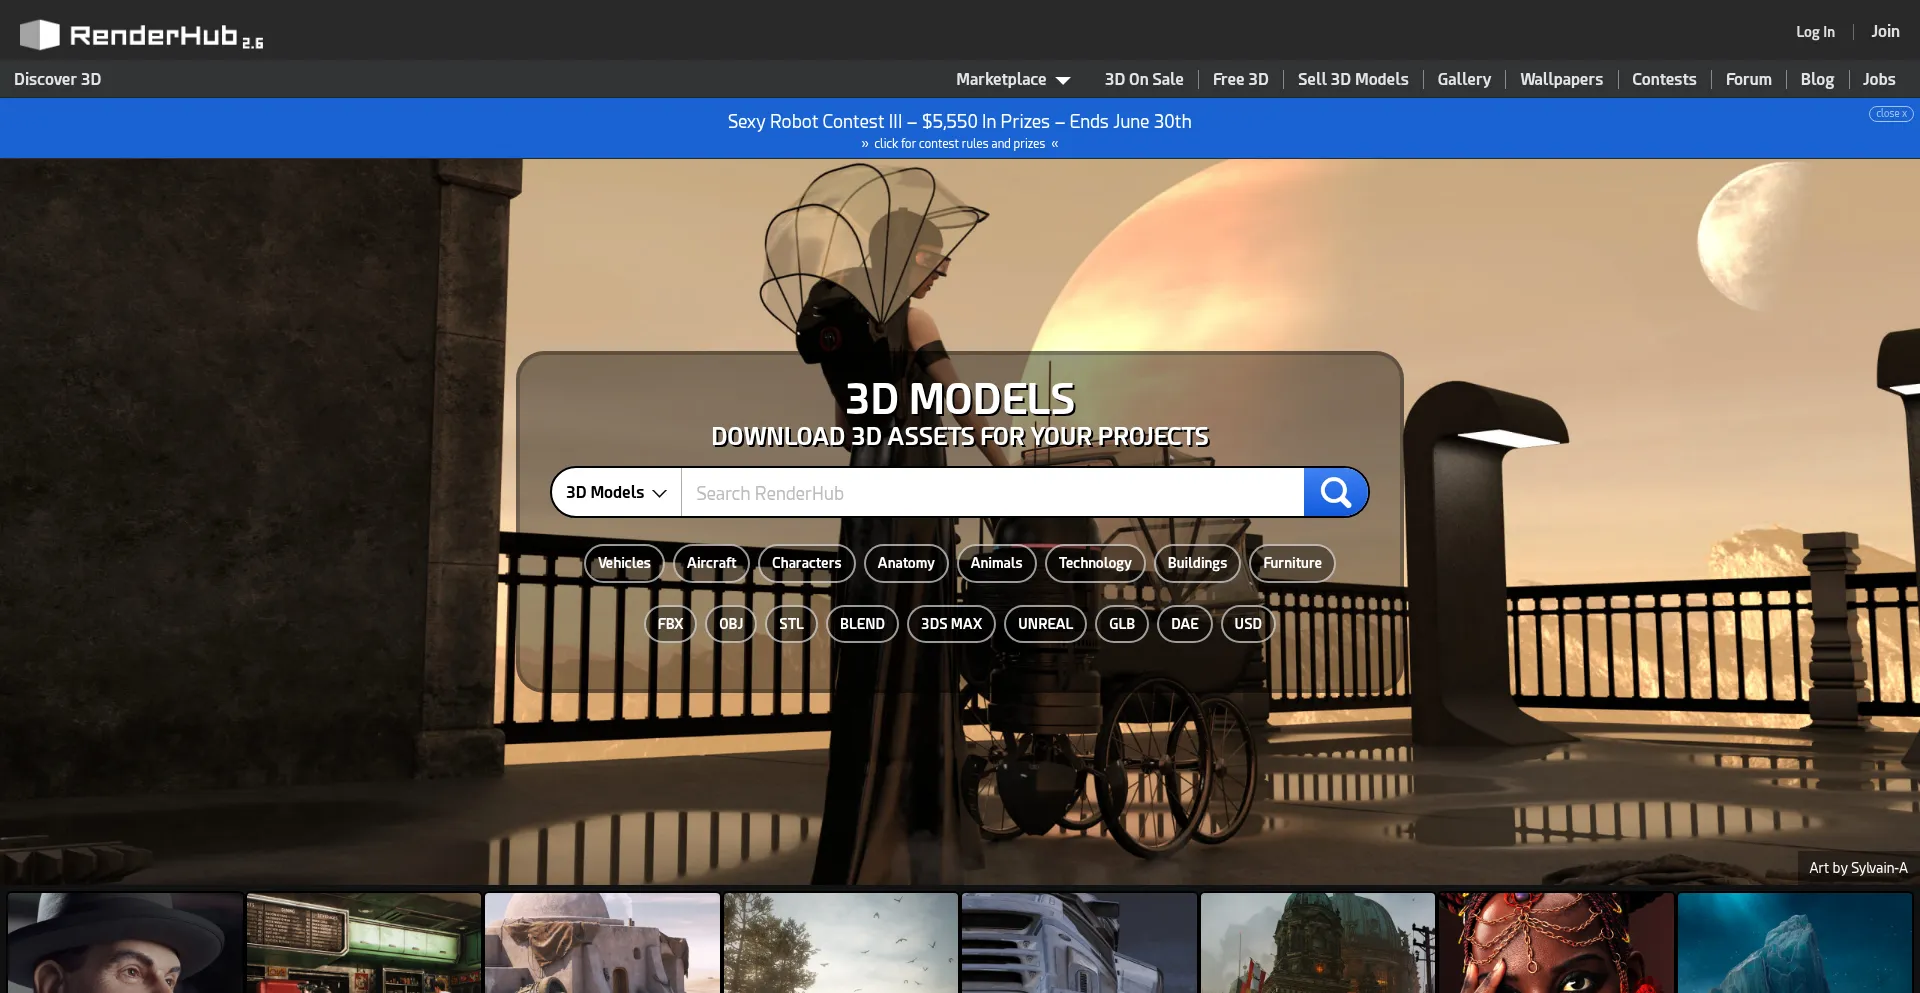The height and width of the screenshot is (993, 1920).
Task: Open the Jobs page
Action: 1879,79
